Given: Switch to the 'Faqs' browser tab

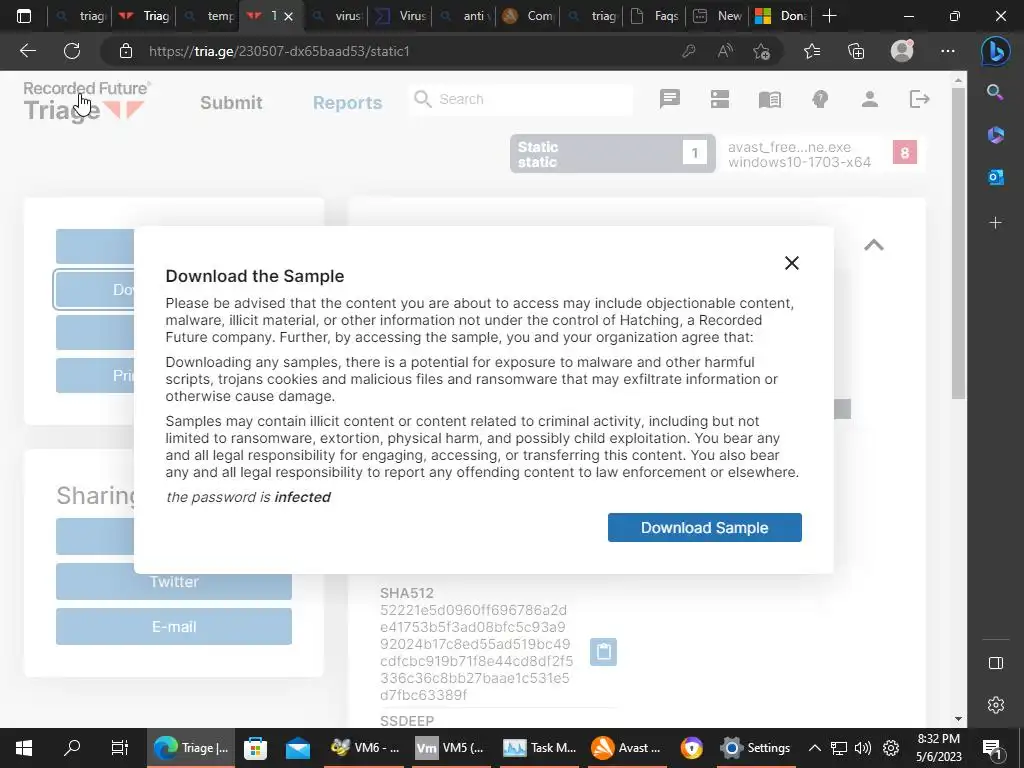Looking at the screenshot, I should pyautogui.click(x=655, y=16).
